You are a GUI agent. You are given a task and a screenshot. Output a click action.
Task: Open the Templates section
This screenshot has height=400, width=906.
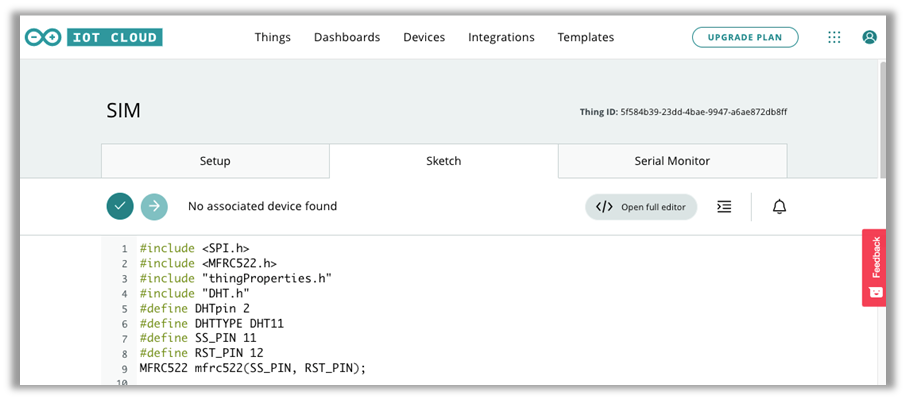tap(585, 37)
